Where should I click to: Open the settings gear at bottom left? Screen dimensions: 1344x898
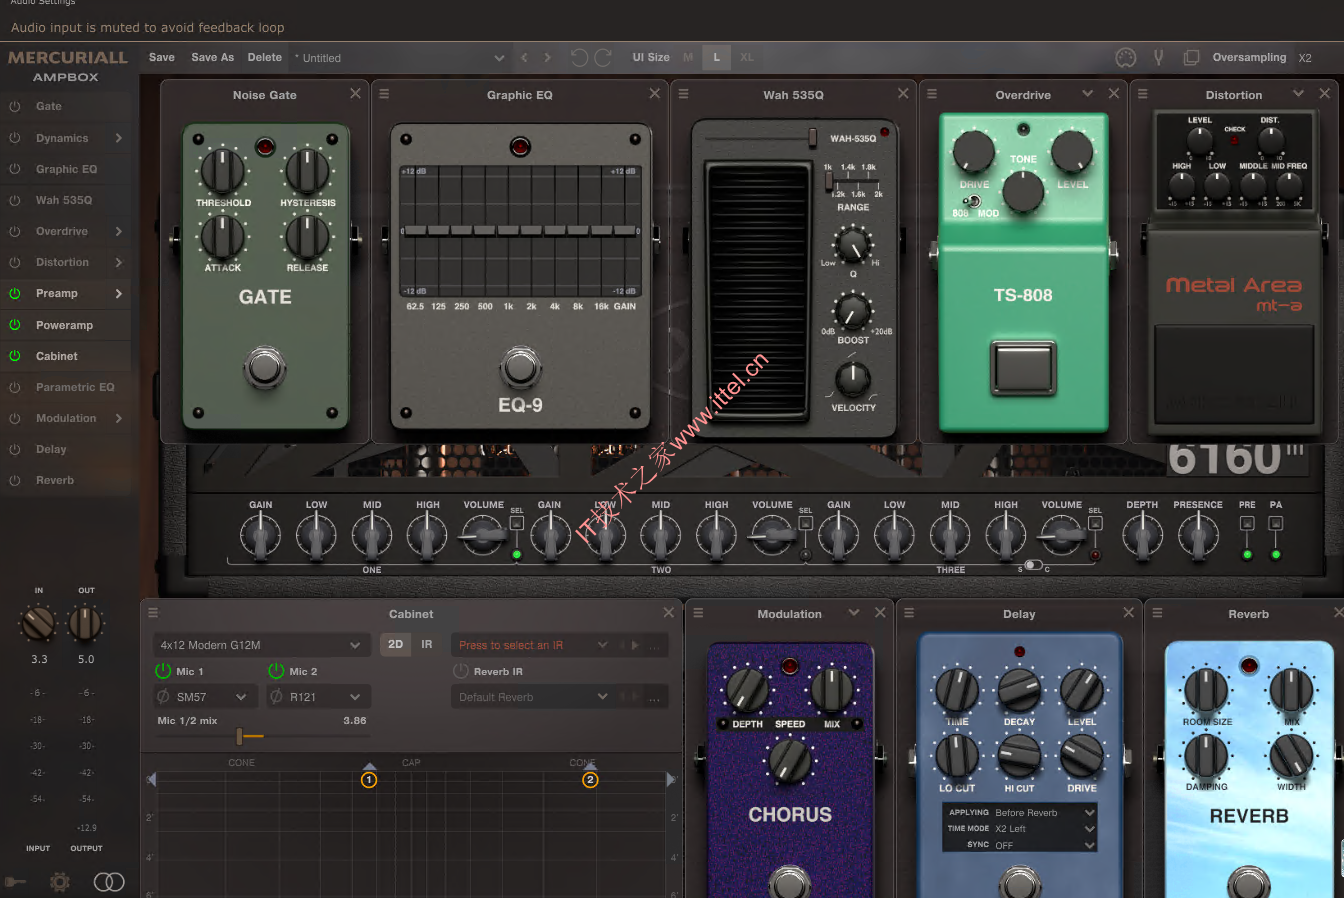point(60,881)
